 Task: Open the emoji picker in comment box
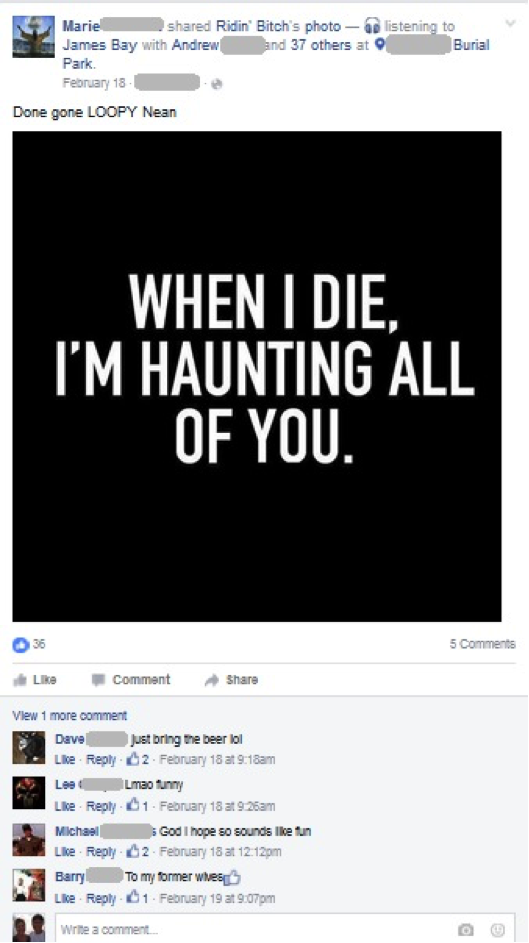click(x=497, y=930)
